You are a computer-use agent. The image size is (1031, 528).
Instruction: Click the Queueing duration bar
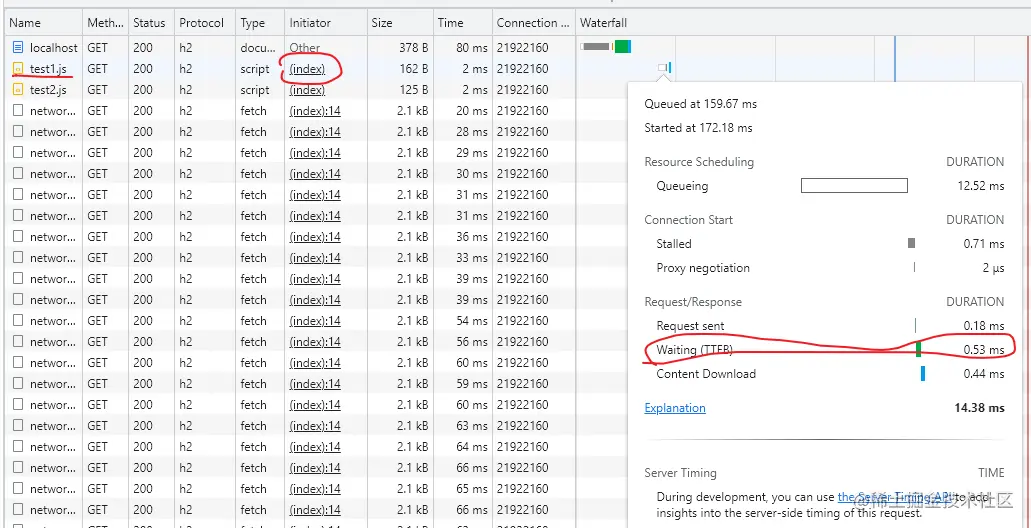854,185
